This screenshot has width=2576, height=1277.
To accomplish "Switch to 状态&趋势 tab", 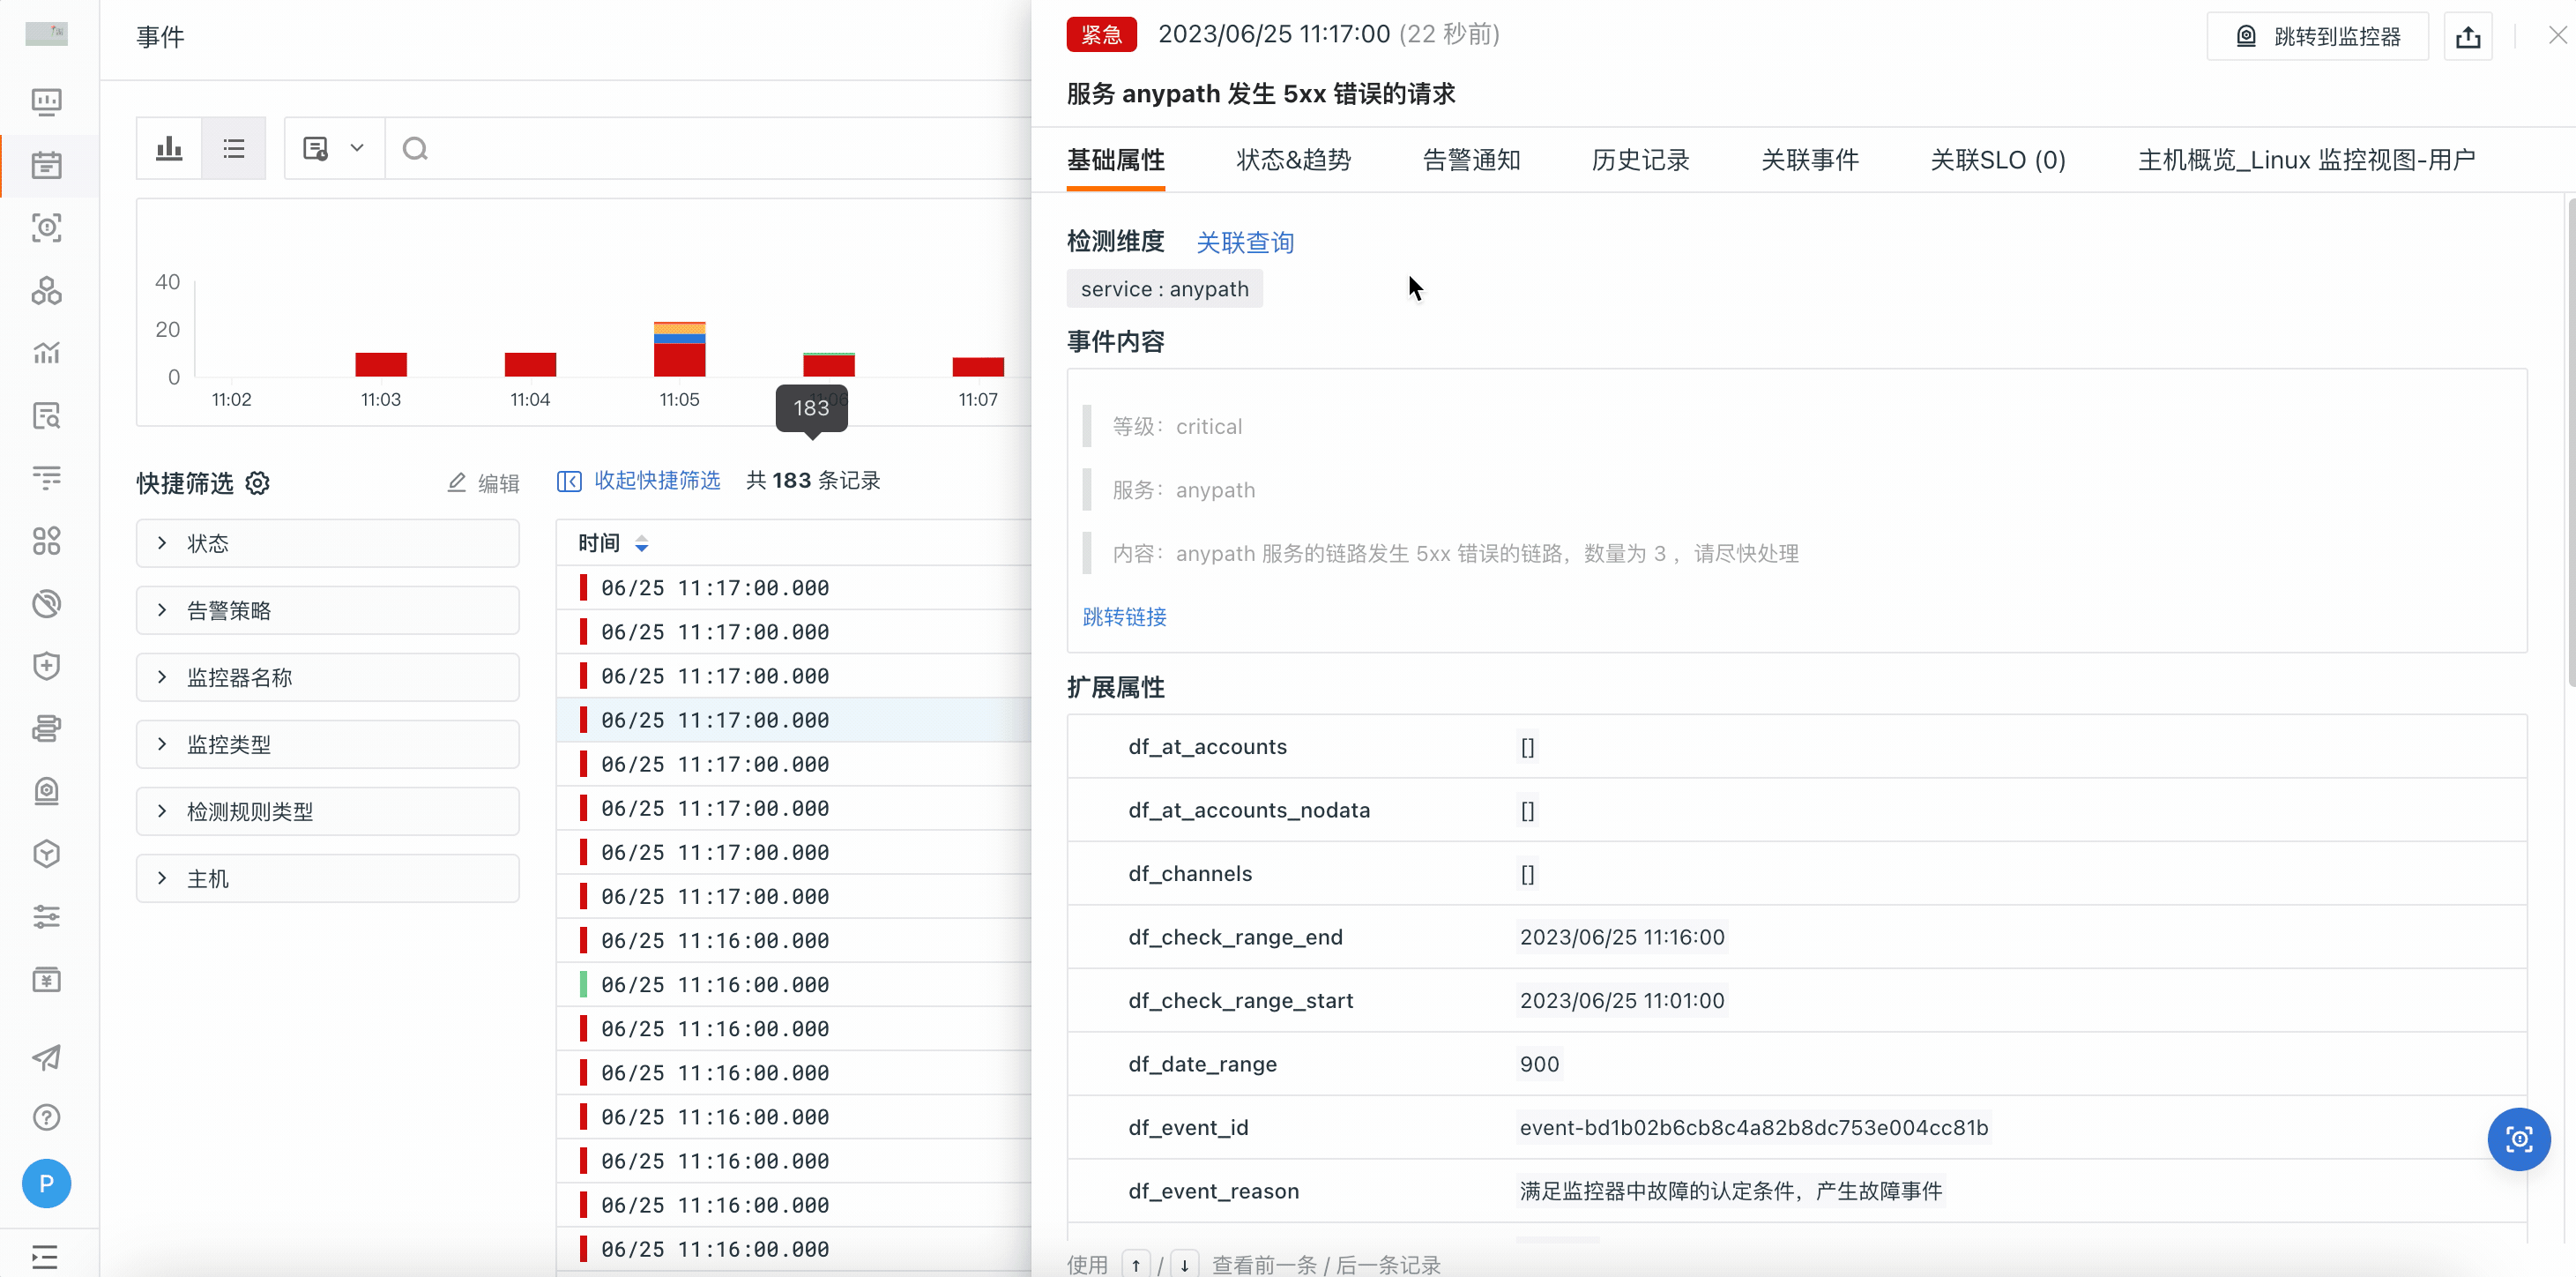I will pos(1293,160).
